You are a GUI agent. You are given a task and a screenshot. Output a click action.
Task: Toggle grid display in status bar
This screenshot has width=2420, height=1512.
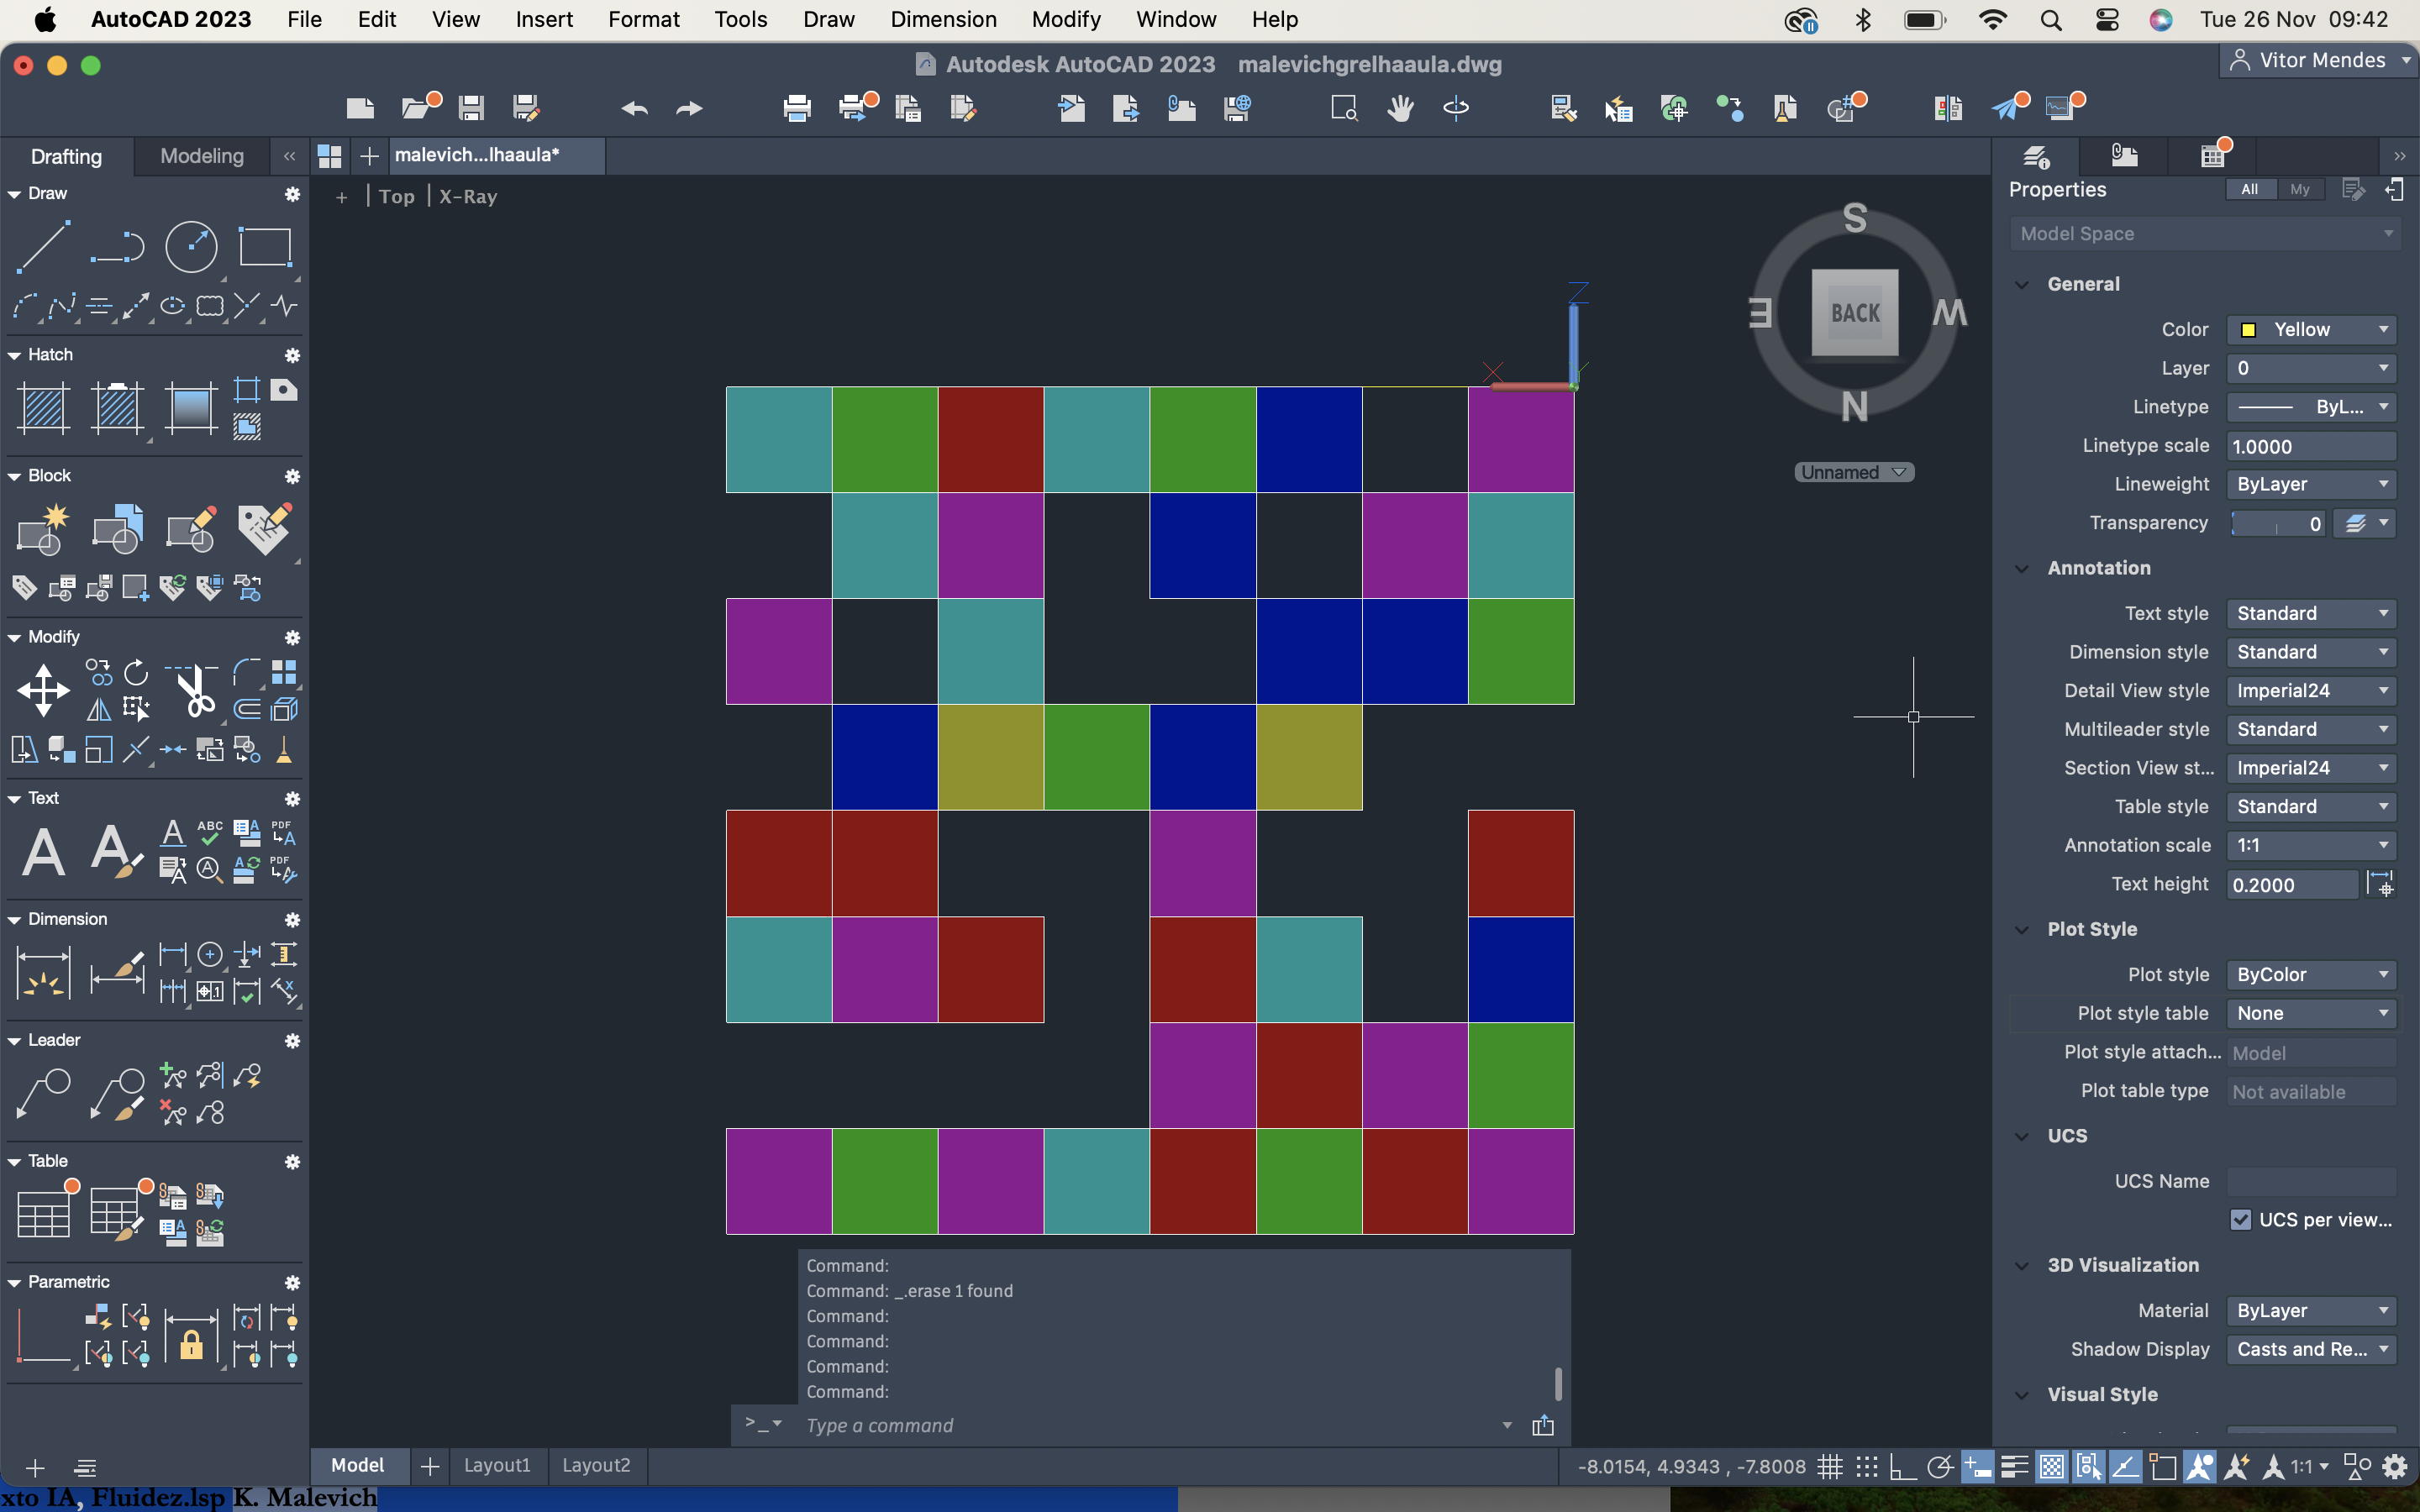(1830, 1467)
